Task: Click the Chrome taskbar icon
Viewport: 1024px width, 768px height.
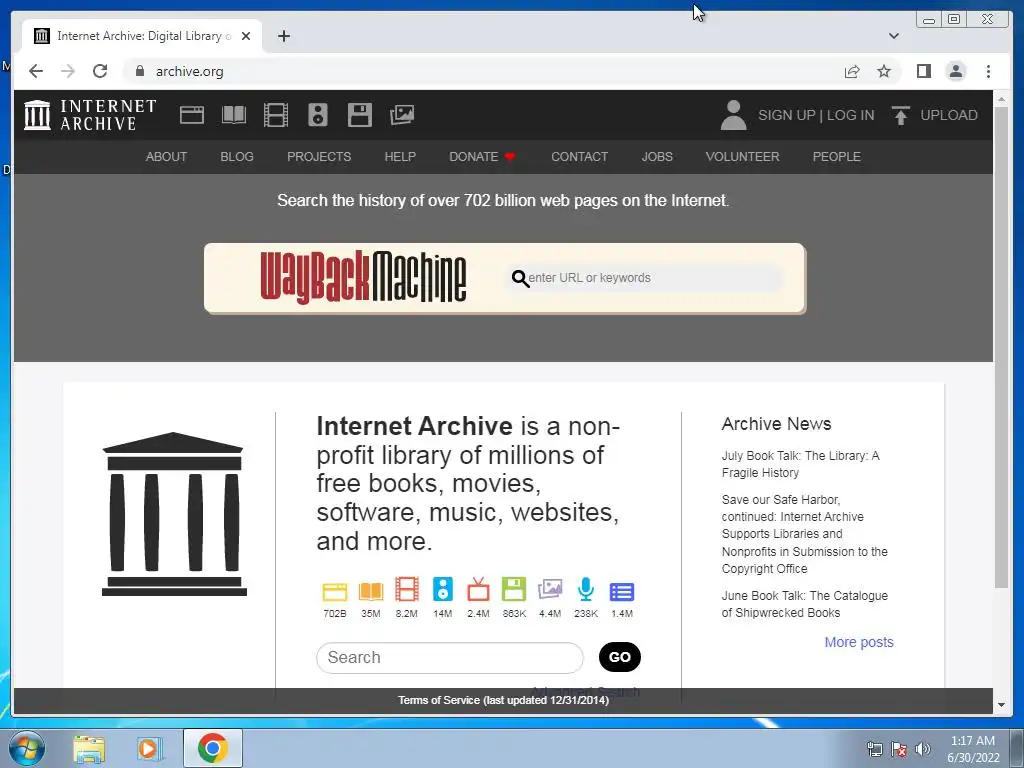Action: (x=212, y=748)
